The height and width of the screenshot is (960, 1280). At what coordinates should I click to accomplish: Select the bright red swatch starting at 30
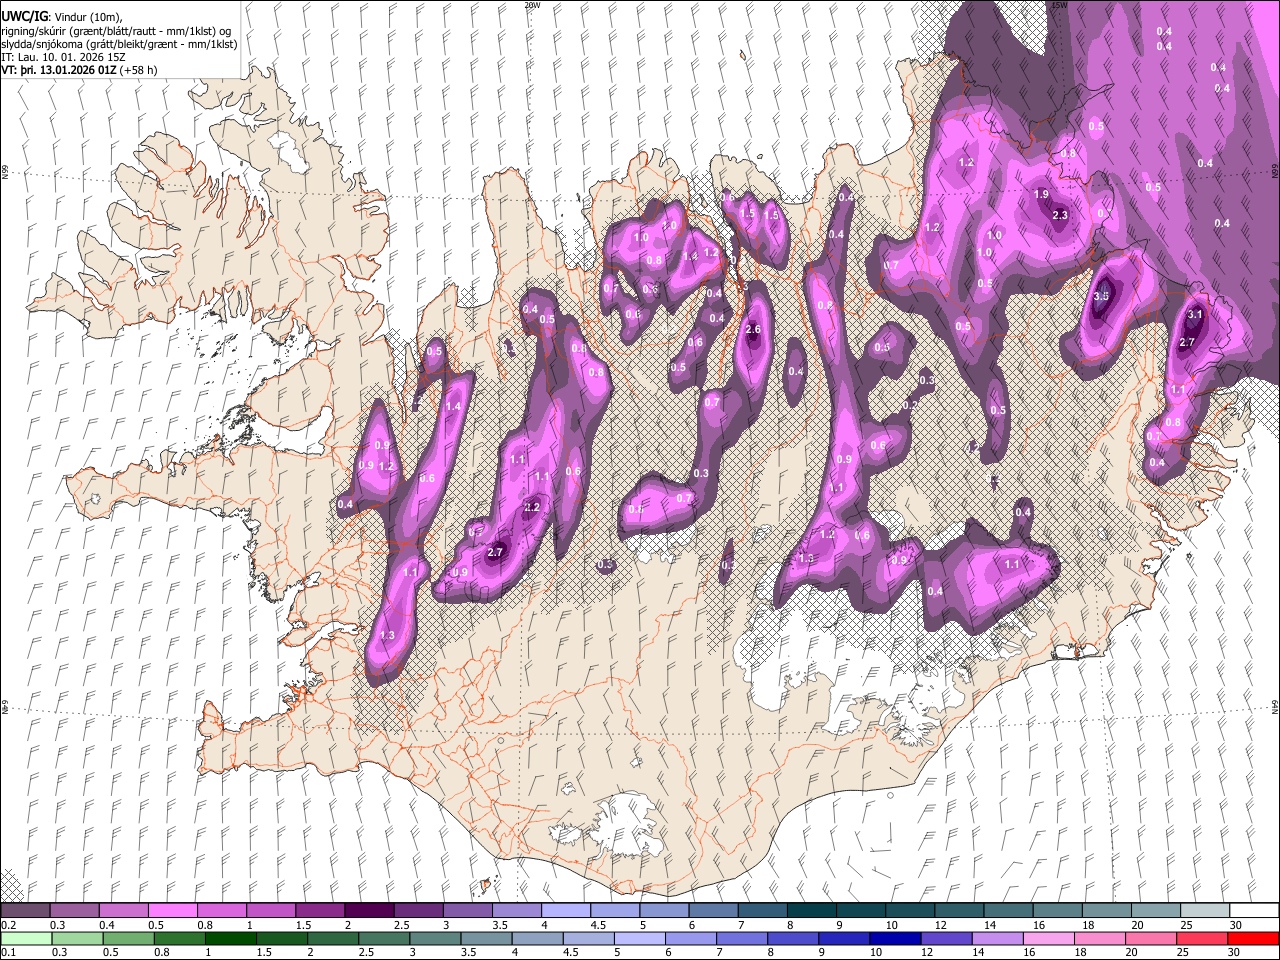[x=1252, y=938]
